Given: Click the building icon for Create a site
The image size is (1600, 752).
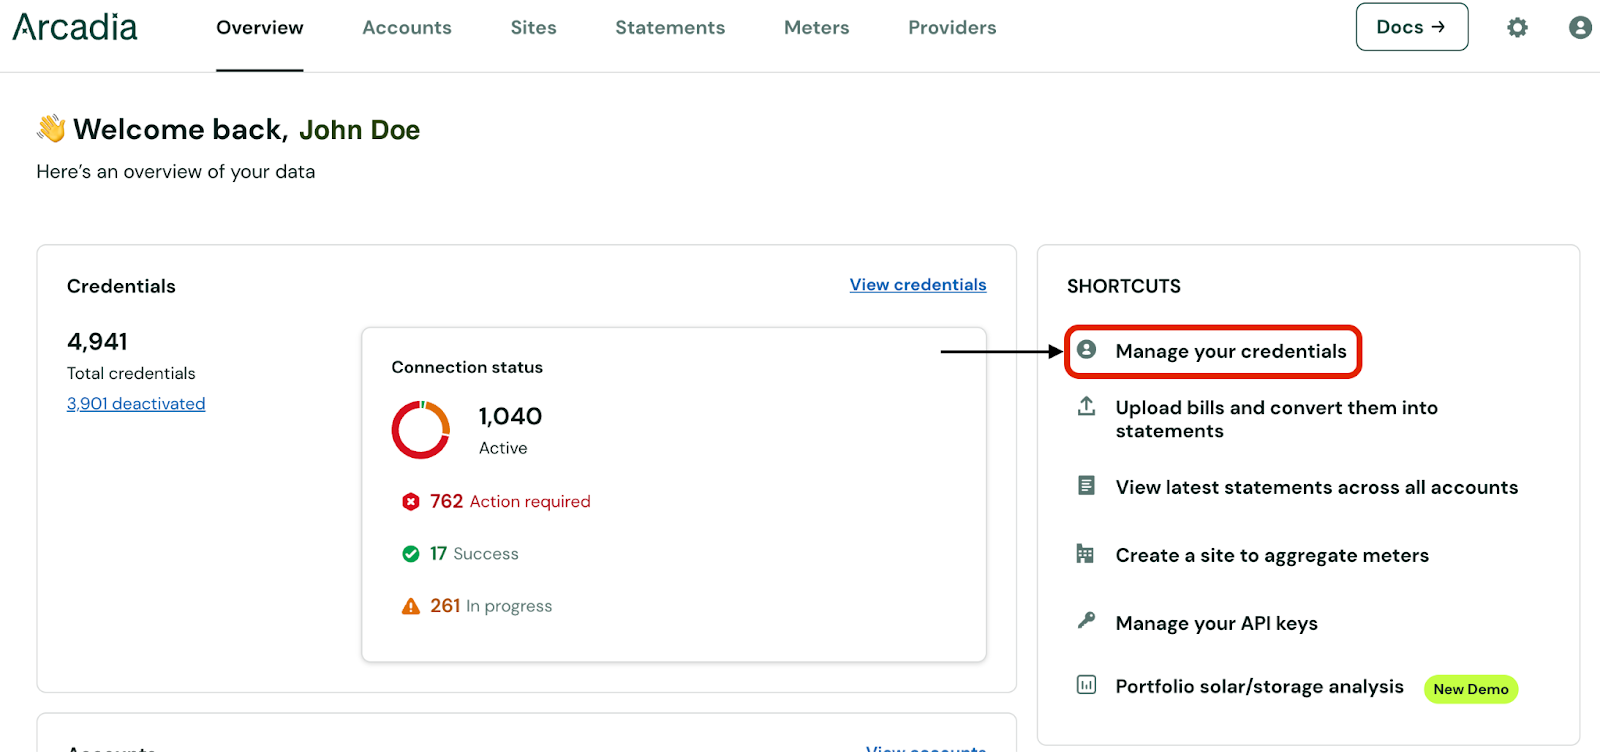Looking at the screenshot, I should click(x=1085, y=554).
